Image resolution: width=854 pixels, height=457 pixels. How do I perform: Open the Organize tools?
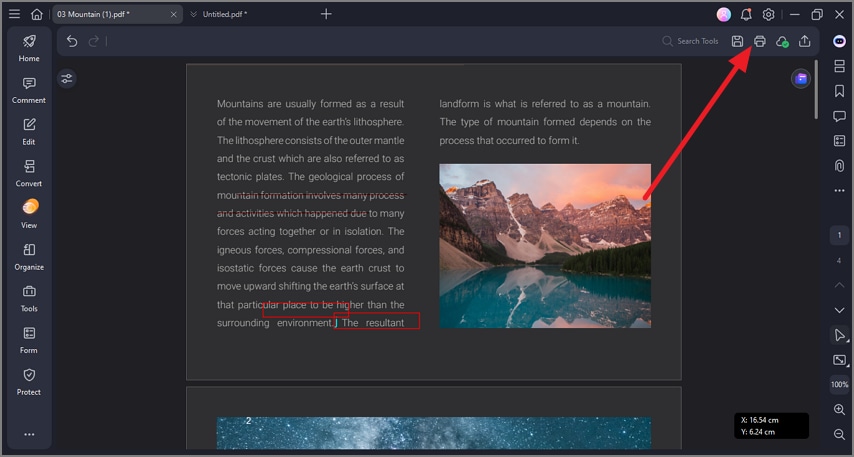click(x=29, y=257)
